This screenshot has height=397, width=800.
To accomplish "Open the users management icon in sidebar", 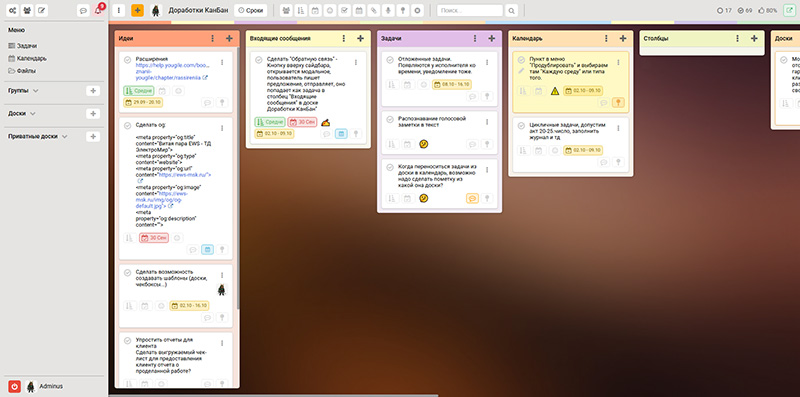I will coord(27,10).
